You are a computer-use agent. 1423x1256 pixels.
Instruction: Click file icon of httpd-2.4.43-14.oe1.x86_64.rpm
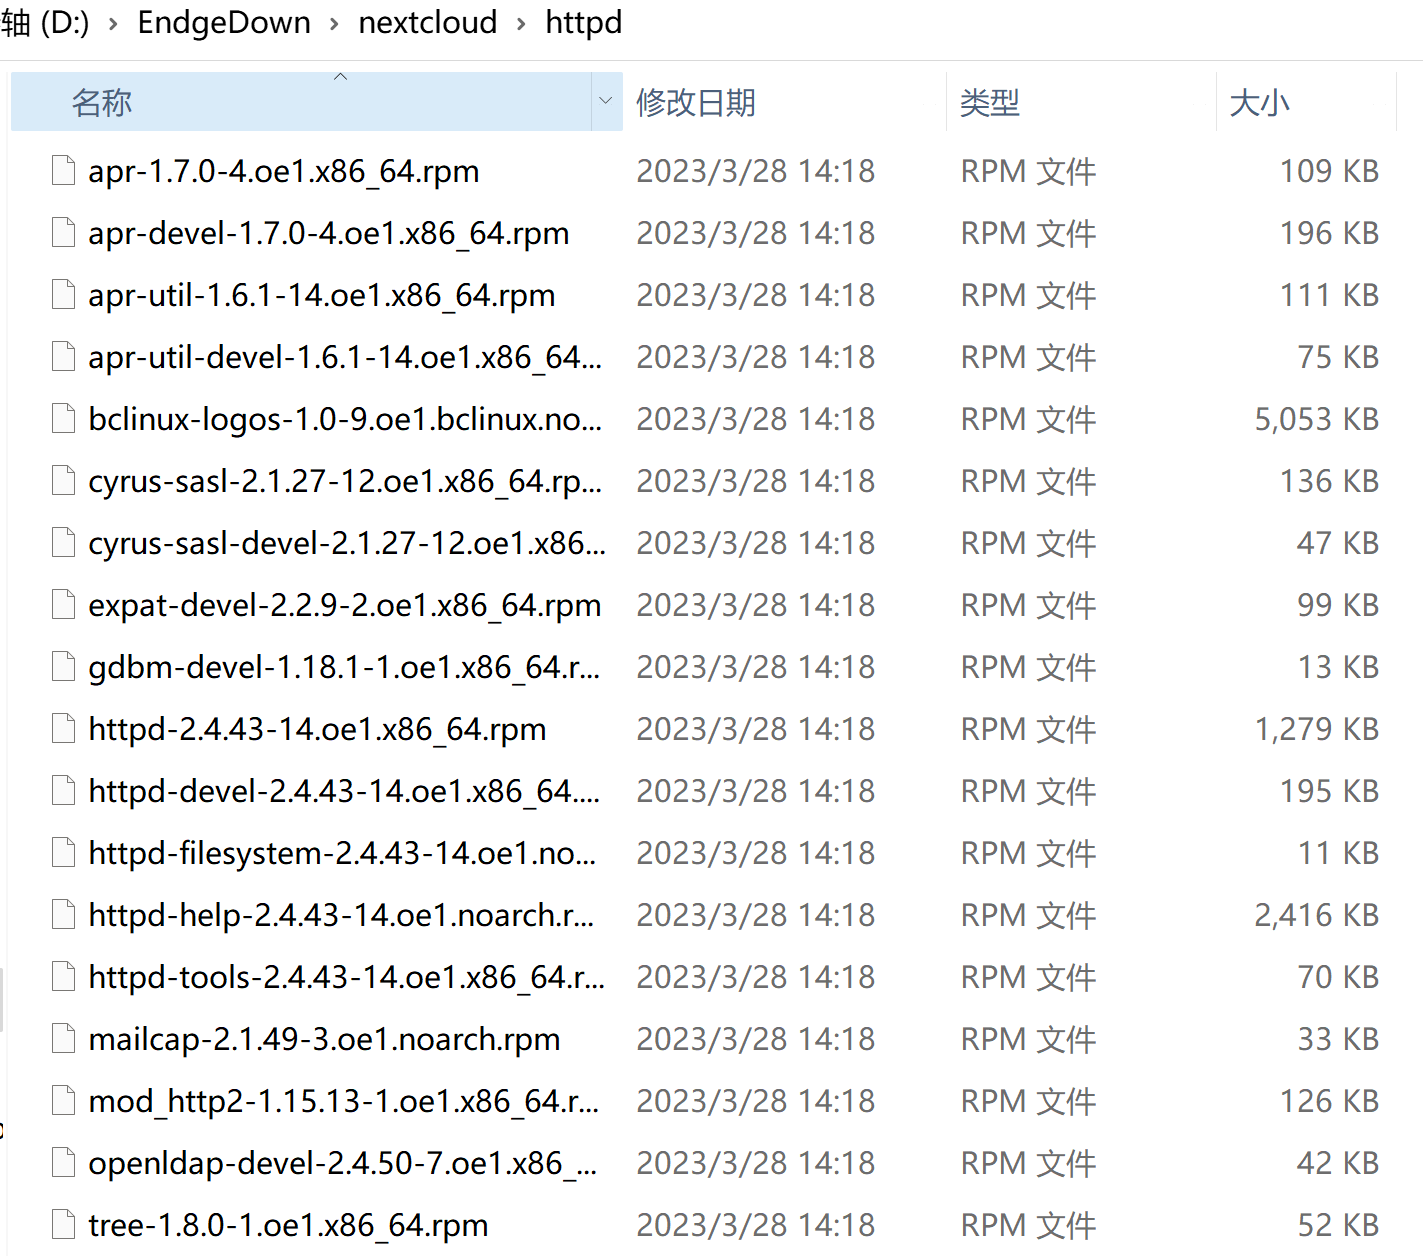[x=63, y=729]
